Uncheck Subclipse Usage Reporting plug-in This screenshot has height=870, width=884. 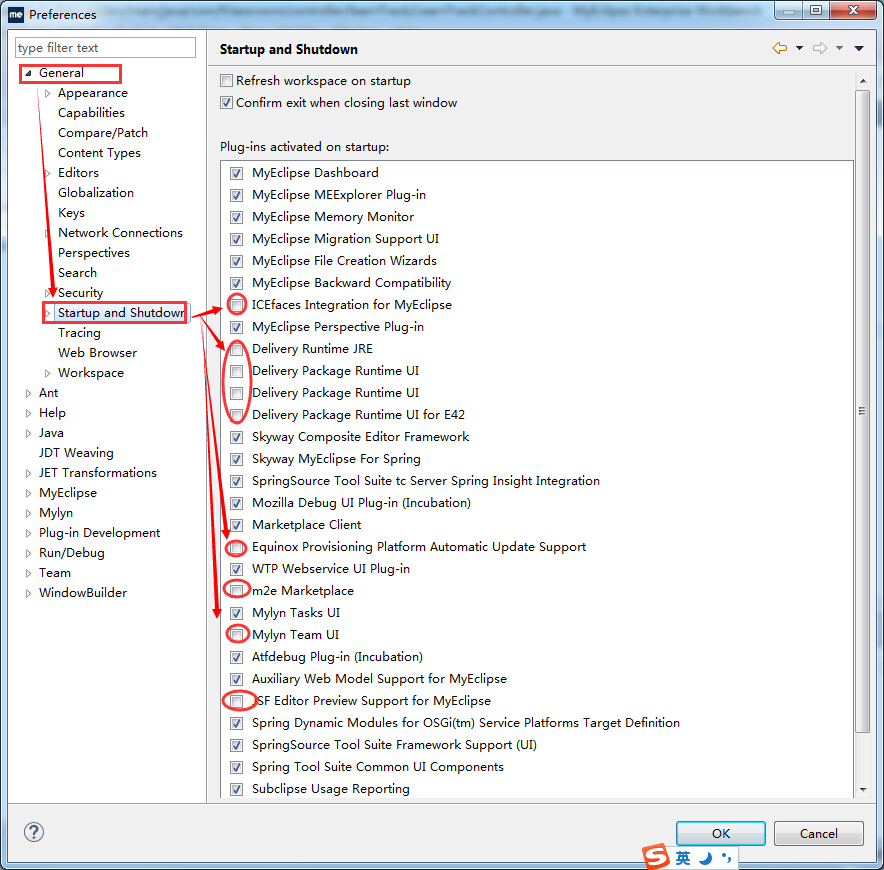237,789
